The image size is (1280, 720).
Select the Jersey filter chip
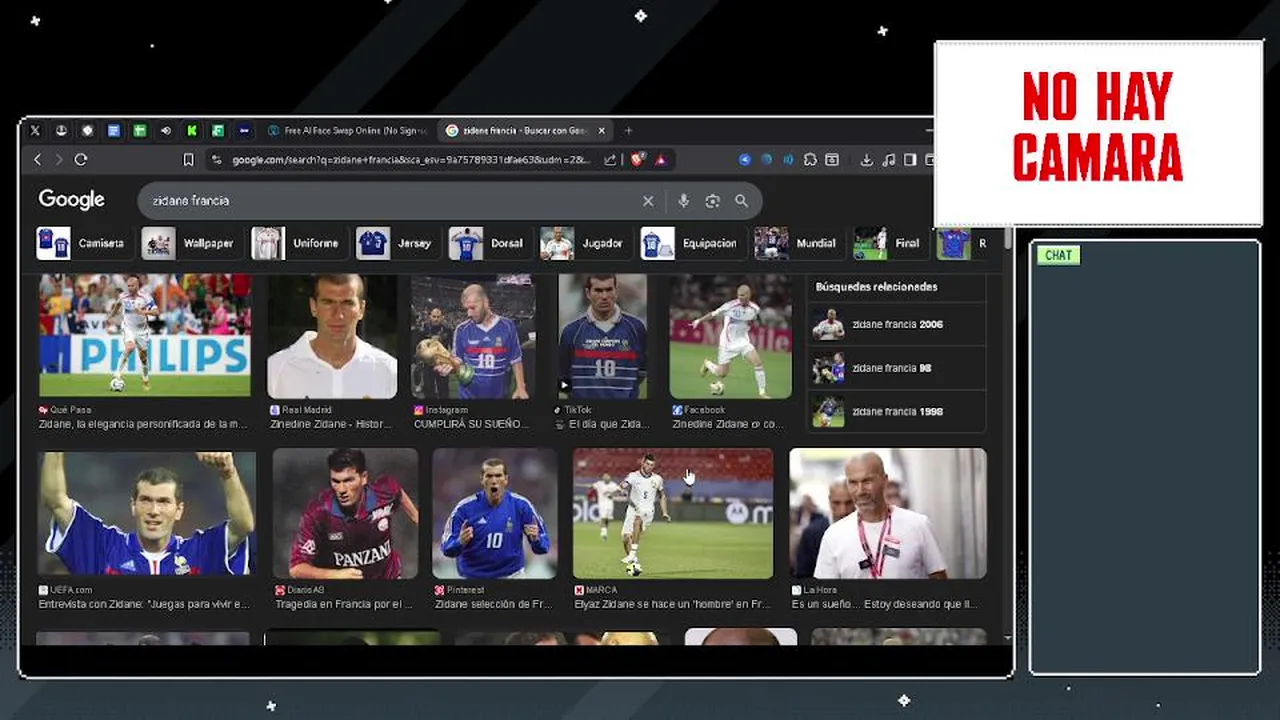(396, 243)
